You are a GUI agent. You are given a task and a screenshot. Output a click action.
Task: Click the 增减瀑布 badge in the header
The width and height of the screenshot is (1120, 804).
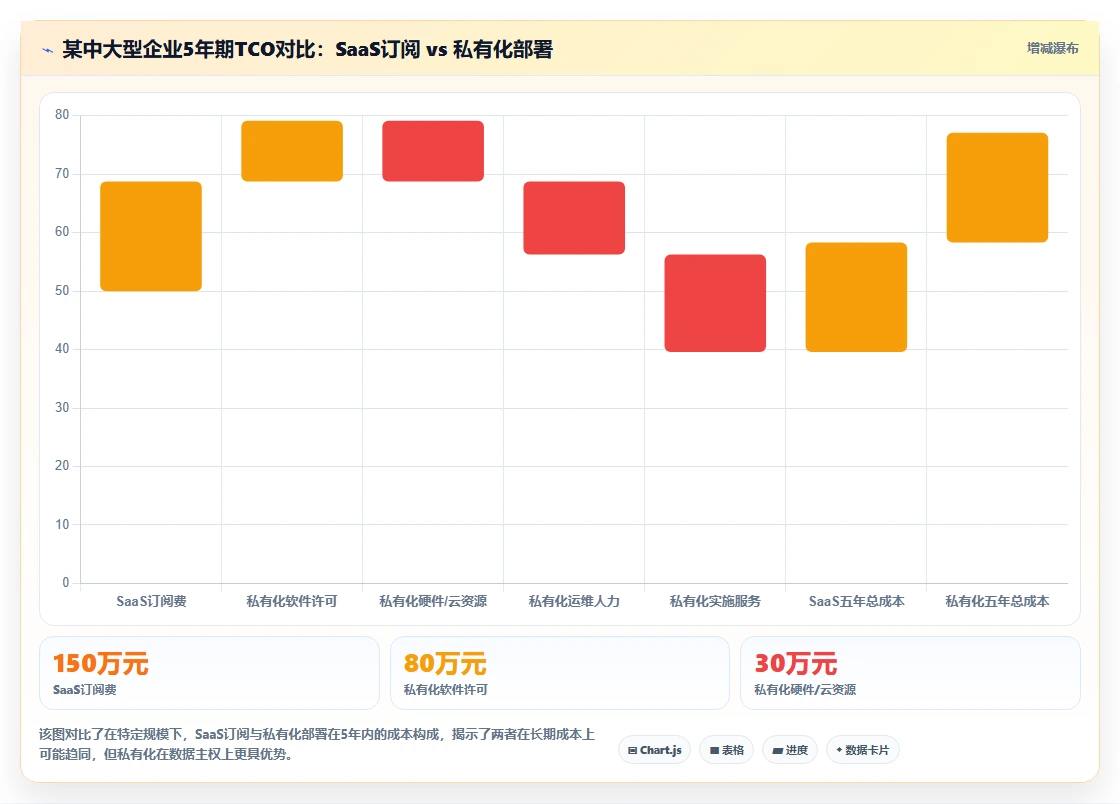point(1052,49)
